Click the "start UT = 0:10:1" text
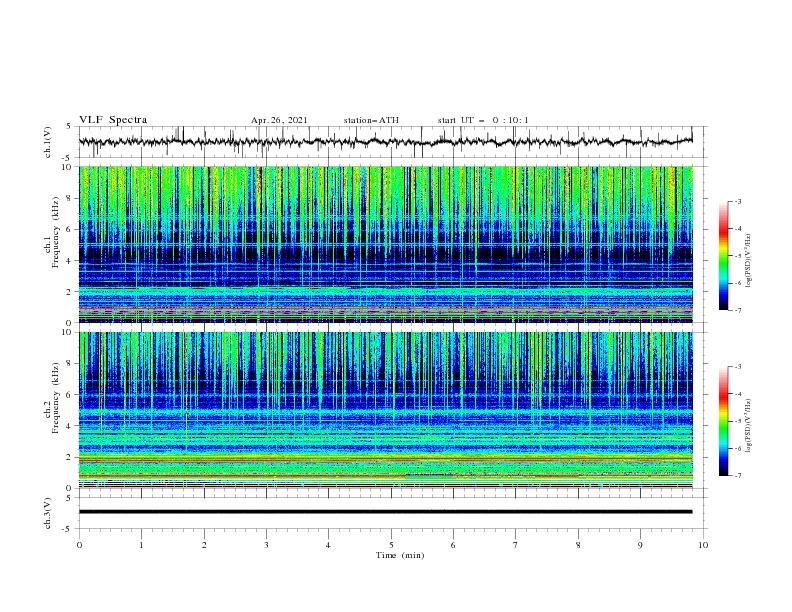792x612 pixels. click(x=482, y=120)
